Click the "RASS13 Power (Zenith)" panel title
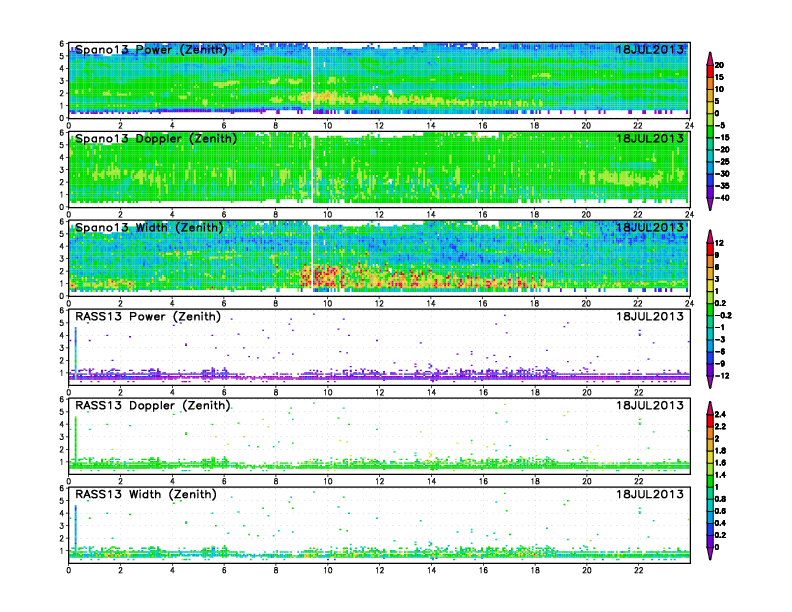 click(148, 317)
